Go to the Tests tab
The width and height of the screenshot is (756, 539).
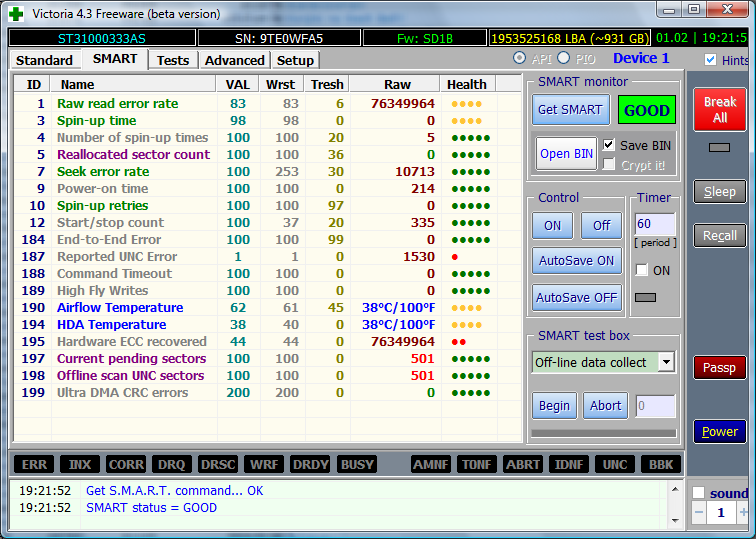pos(173,60)
